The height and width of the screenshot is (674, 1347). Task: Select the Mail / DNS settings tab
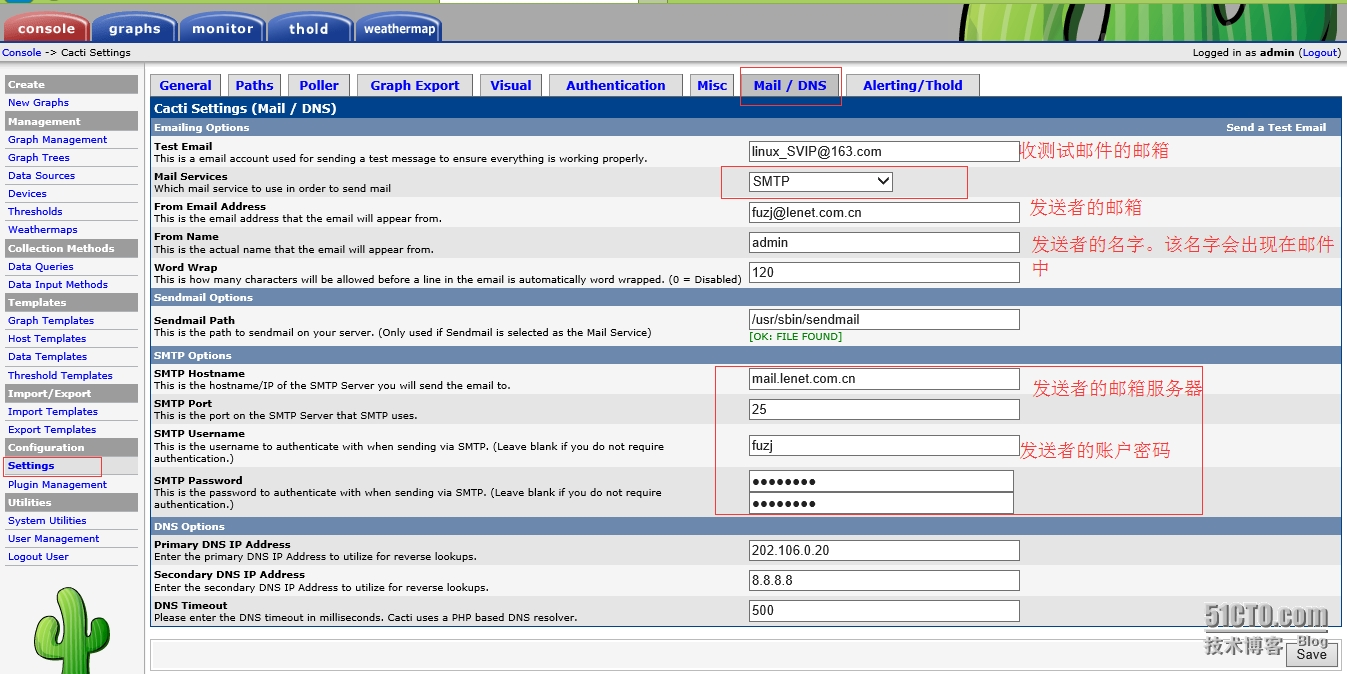coord(790,85)
